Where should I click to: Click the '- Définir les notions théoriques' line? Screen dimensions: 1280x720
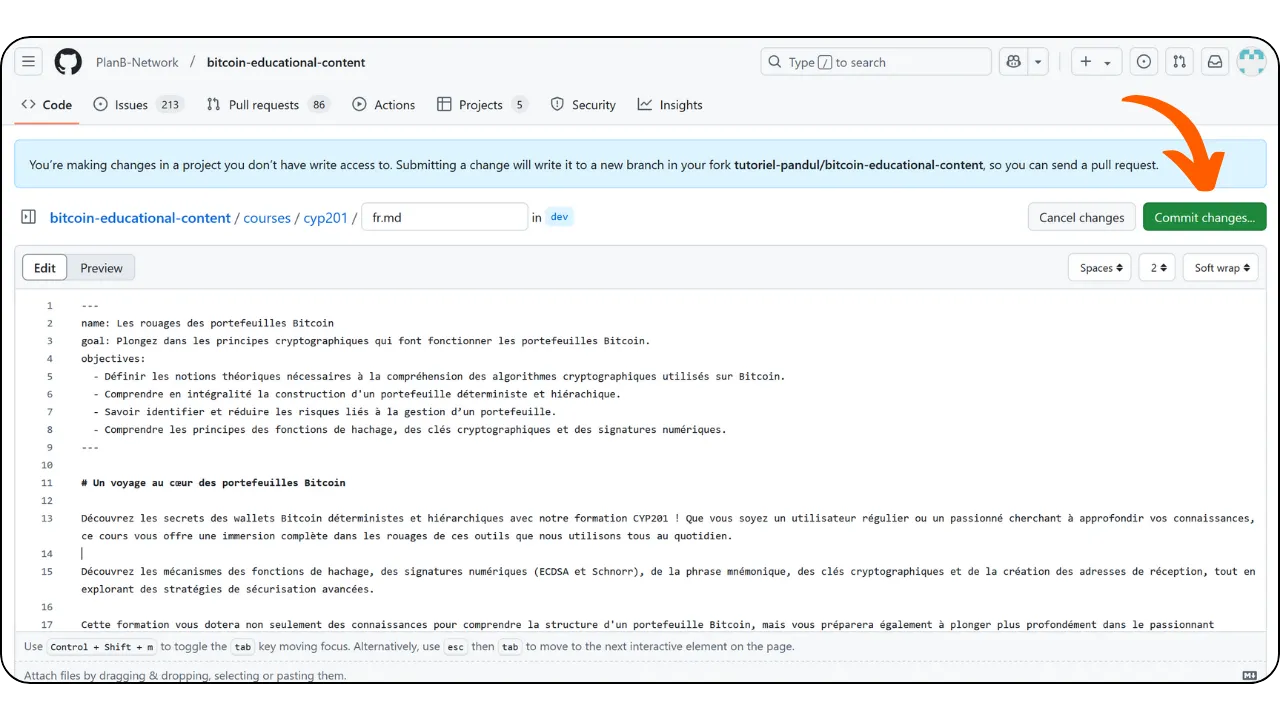(x=439, y=377)
